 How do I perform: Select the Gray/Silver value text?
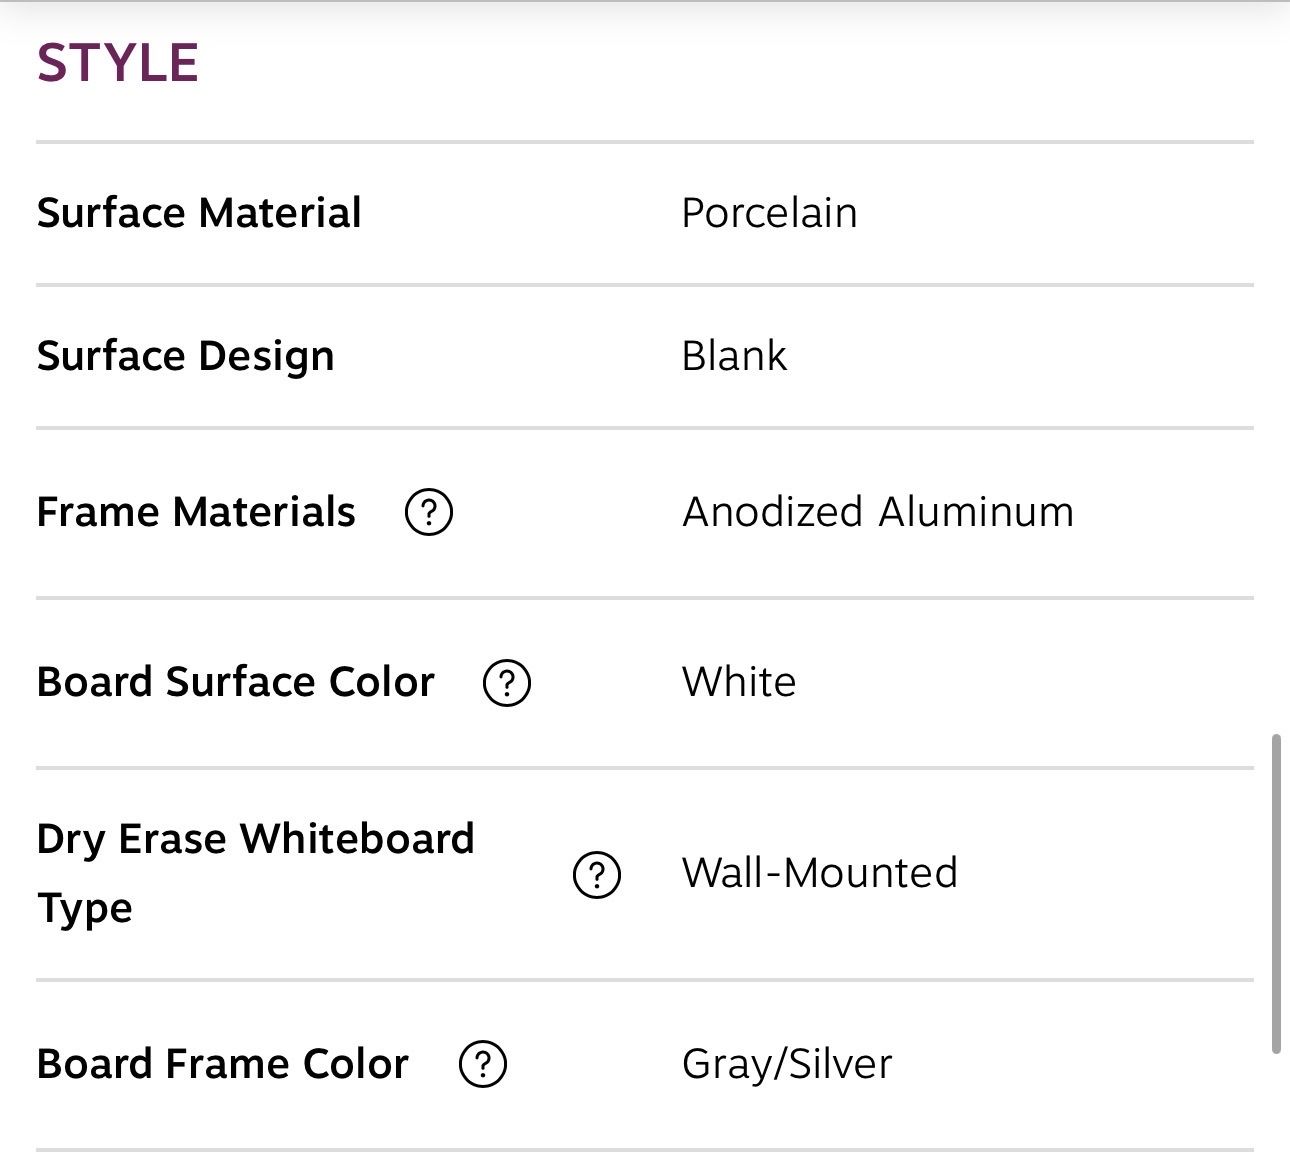[x=786, y=1064]
